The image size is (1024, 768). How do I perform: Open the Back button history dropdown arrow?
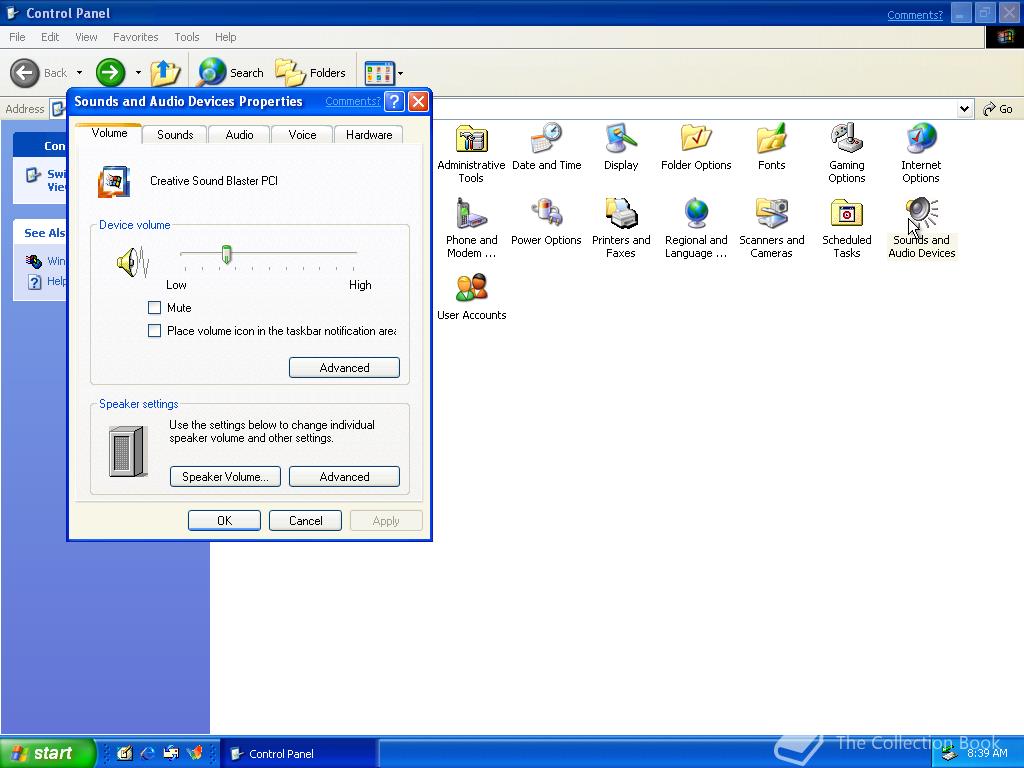coord(79,72)
